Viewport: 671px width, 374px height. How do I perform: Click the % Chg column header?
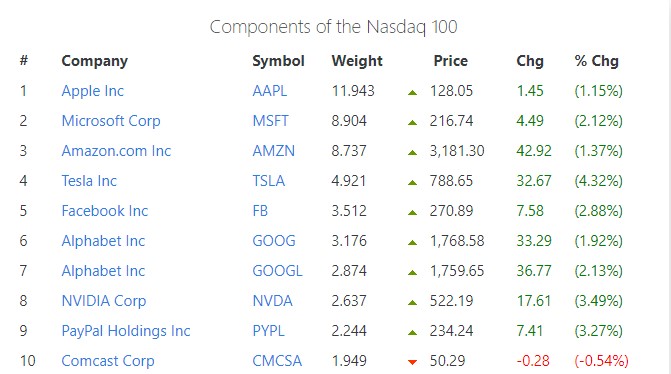tap(597, 61)
